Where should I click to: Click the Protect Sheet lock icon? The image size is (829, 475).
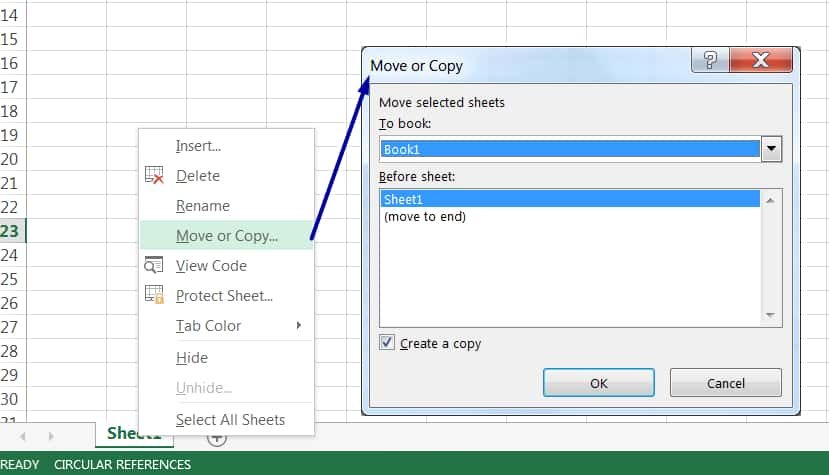point(154,294)
